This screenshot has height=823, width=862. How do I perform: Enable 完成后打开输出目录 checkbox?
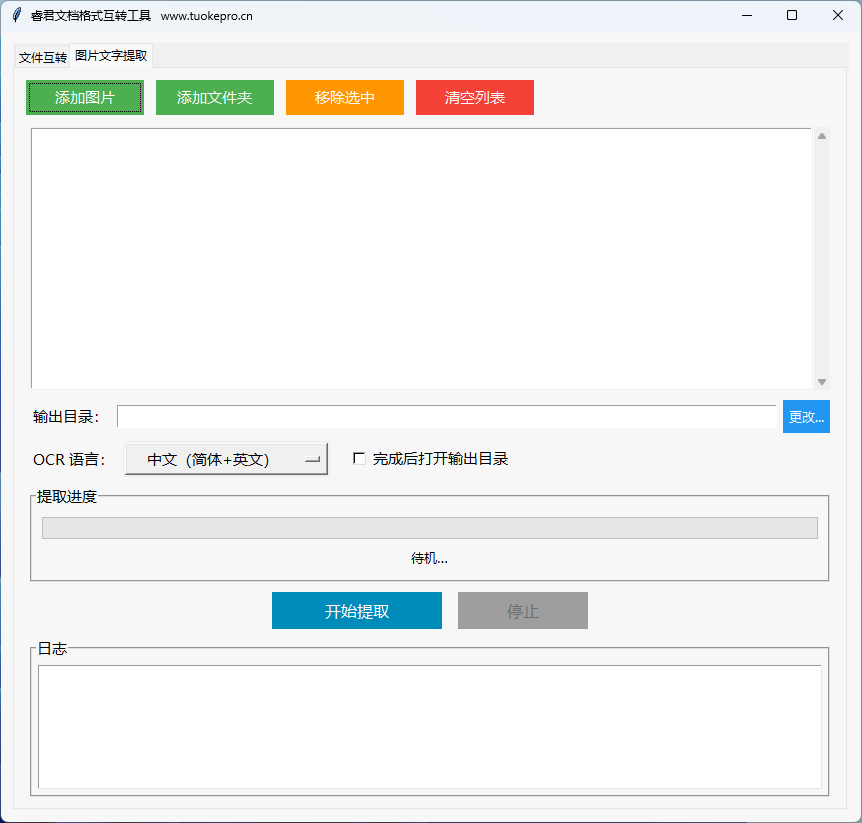pos(360,459)
